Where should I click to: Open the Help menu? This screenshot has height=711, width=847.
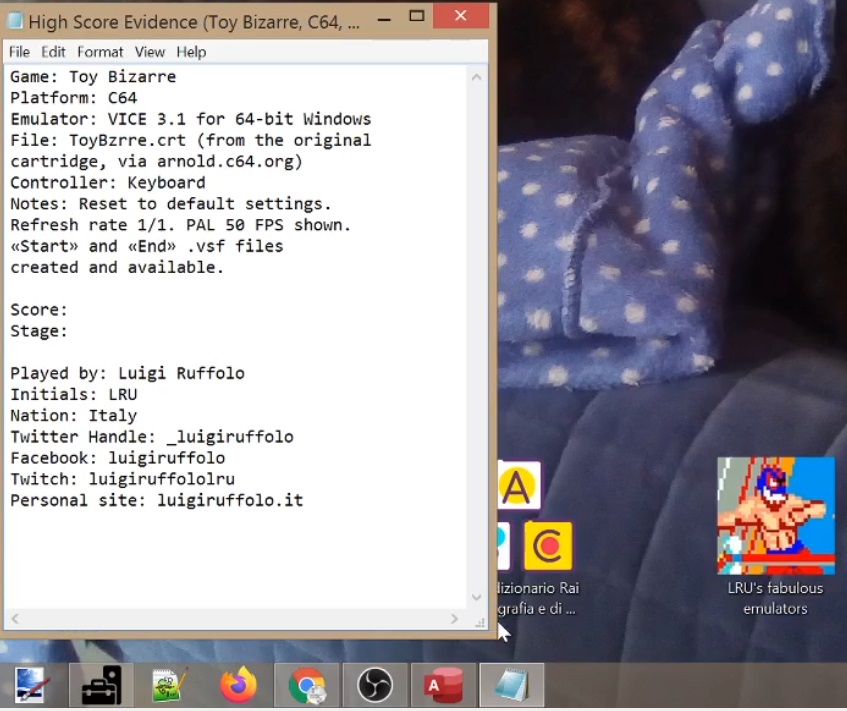click(191, 52)
